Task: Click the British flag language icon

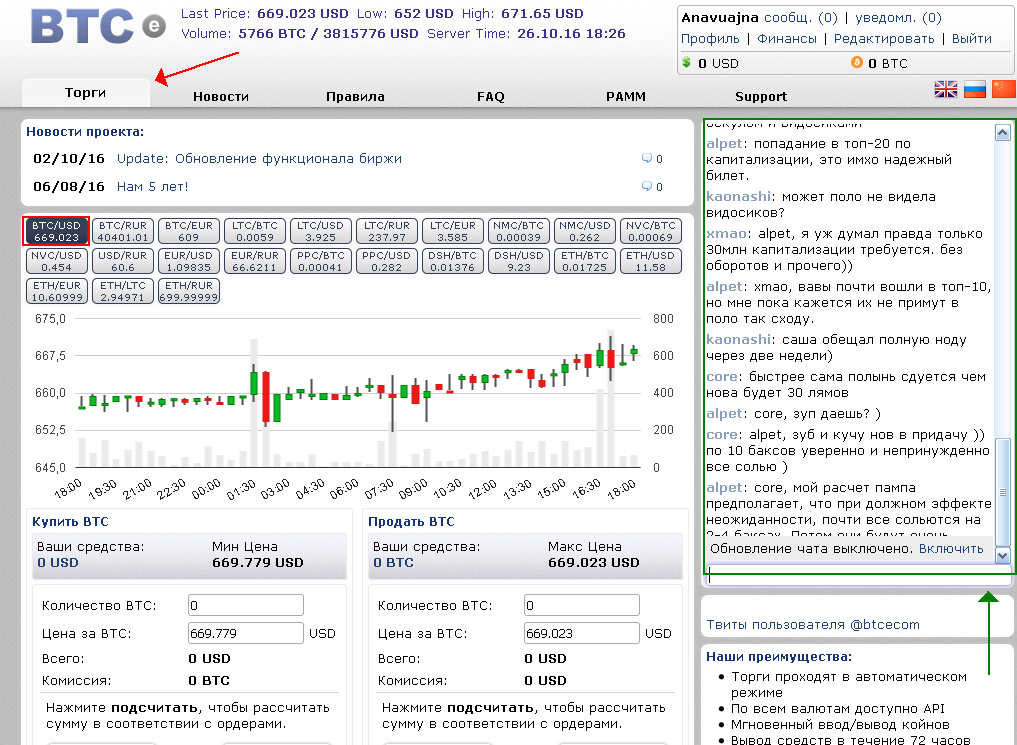Action: coord(945,90)
